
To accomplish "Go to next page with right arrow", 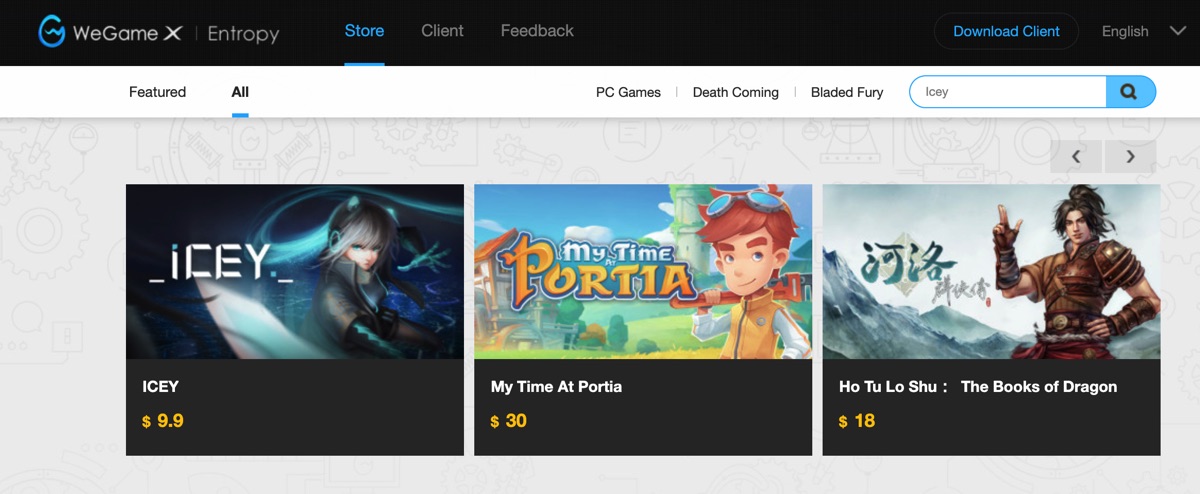I will (x=1131, y=156).
